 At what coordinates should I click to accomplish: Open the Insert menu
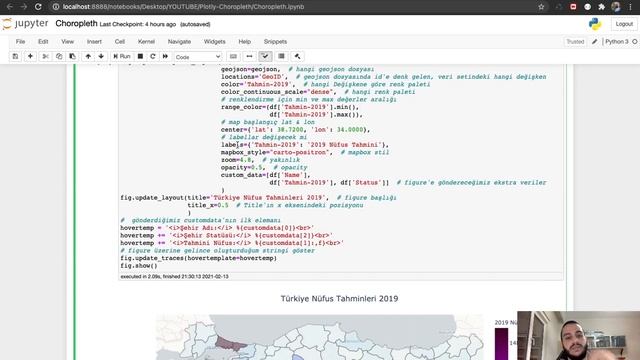click(94, 42)
